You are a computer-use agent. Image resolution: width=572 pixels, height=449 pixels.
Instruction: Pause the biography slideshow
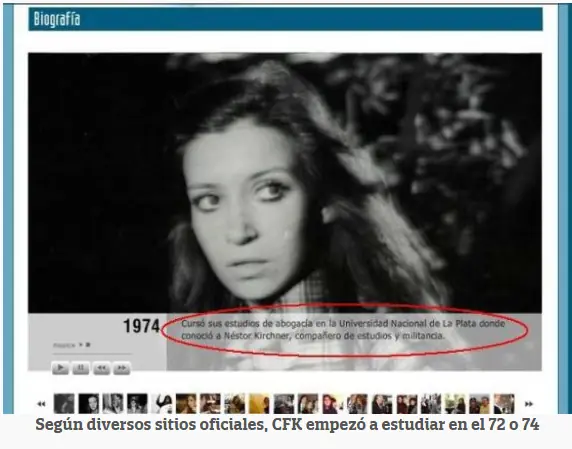pyautogui.click(x=81, y=367)
